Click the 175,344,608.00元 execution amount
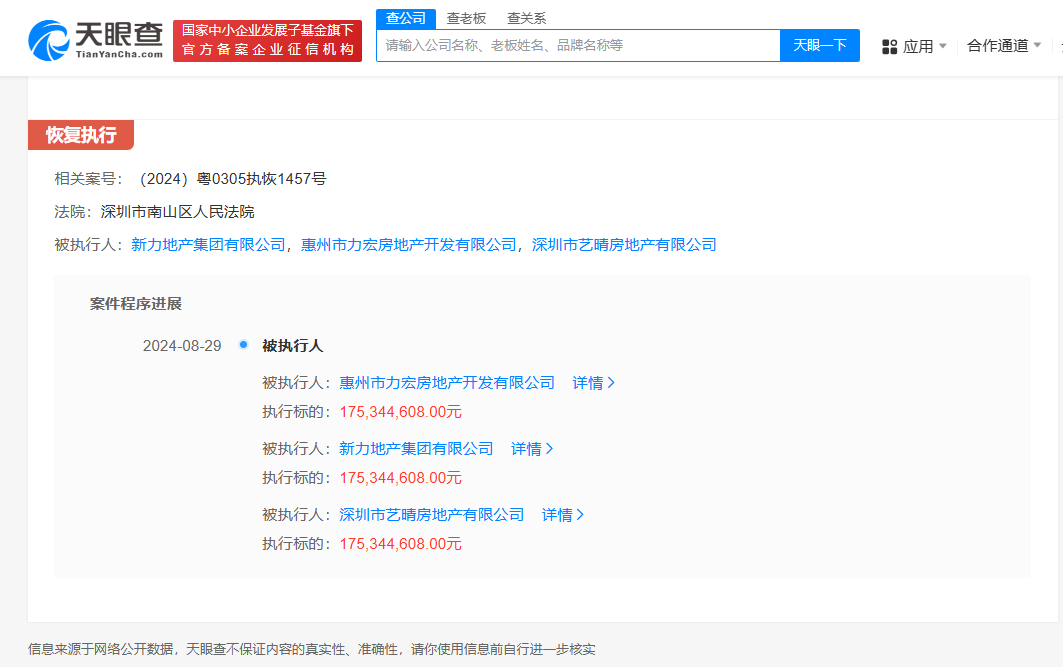This screenshot has width=1063, height=667. 400,411
